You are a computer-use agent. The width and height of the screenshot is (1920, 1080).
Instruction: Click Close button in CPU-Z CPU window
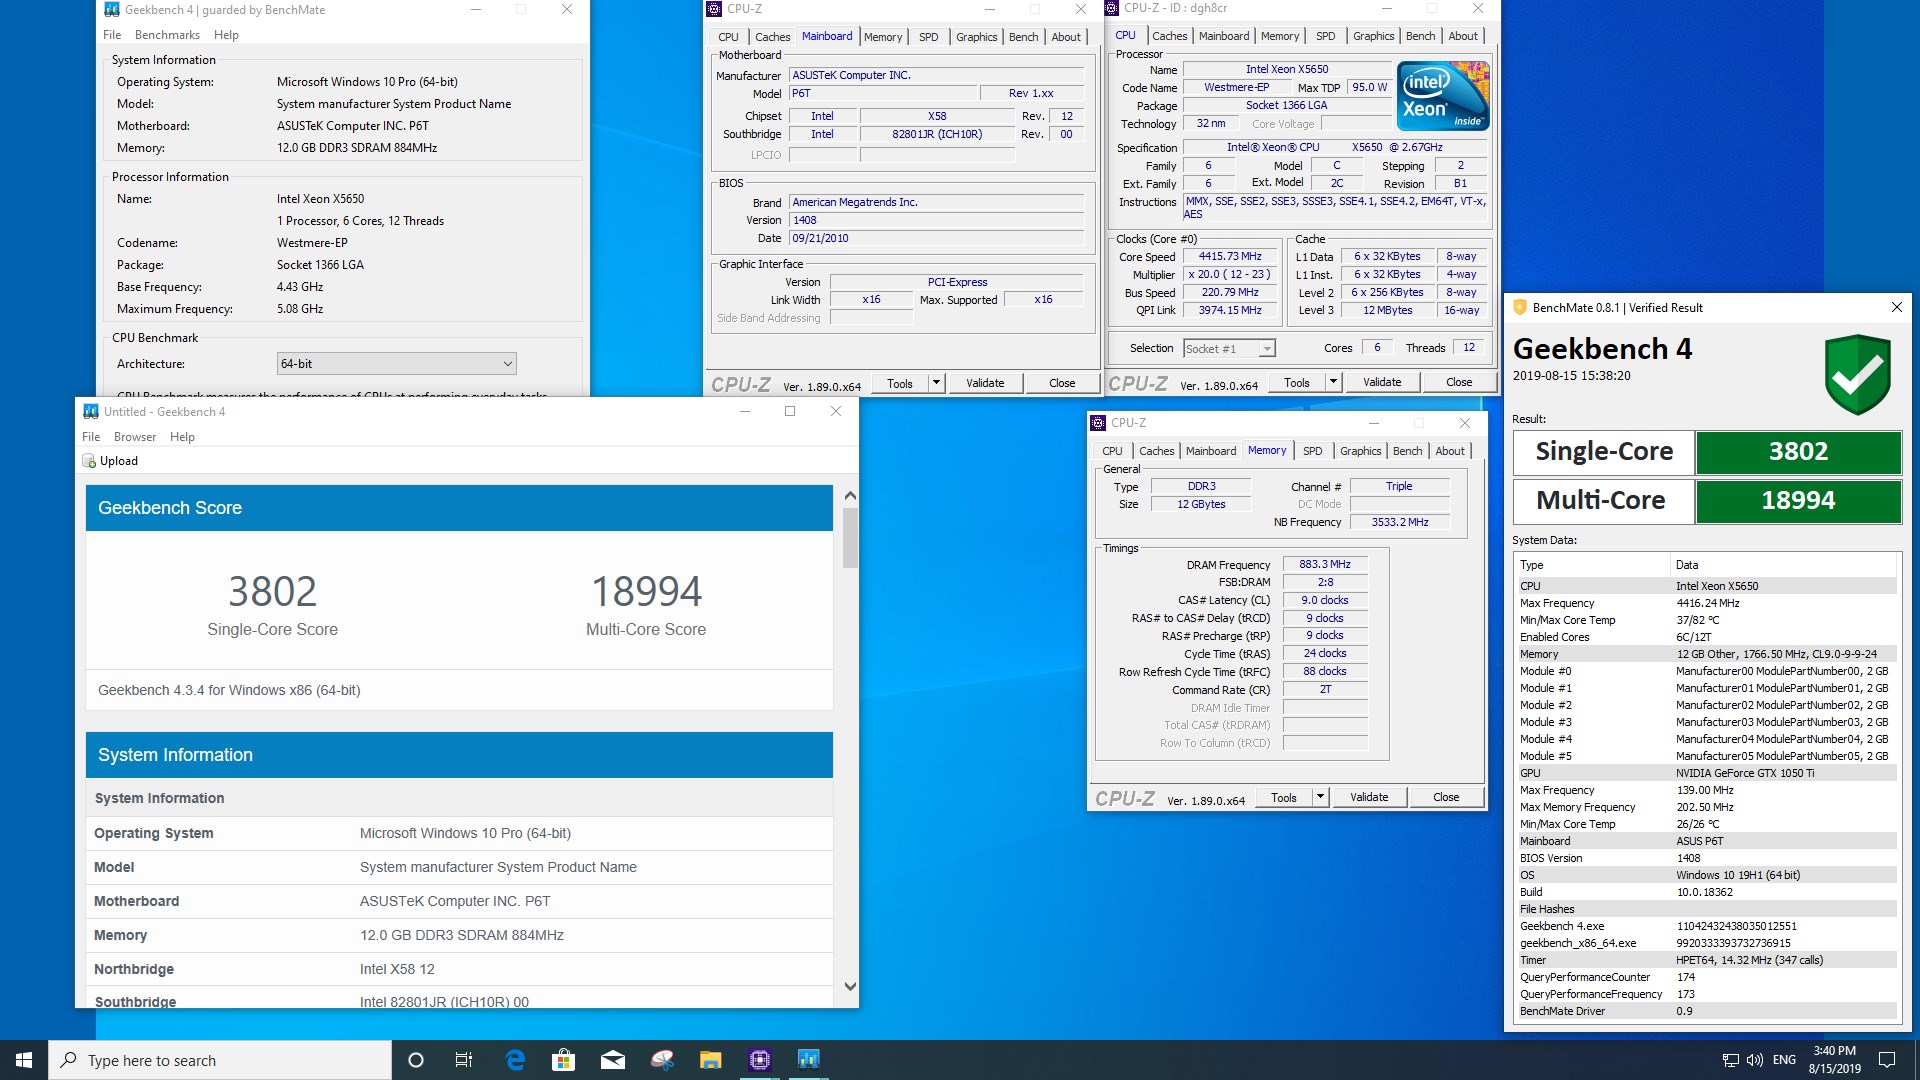1459,382
